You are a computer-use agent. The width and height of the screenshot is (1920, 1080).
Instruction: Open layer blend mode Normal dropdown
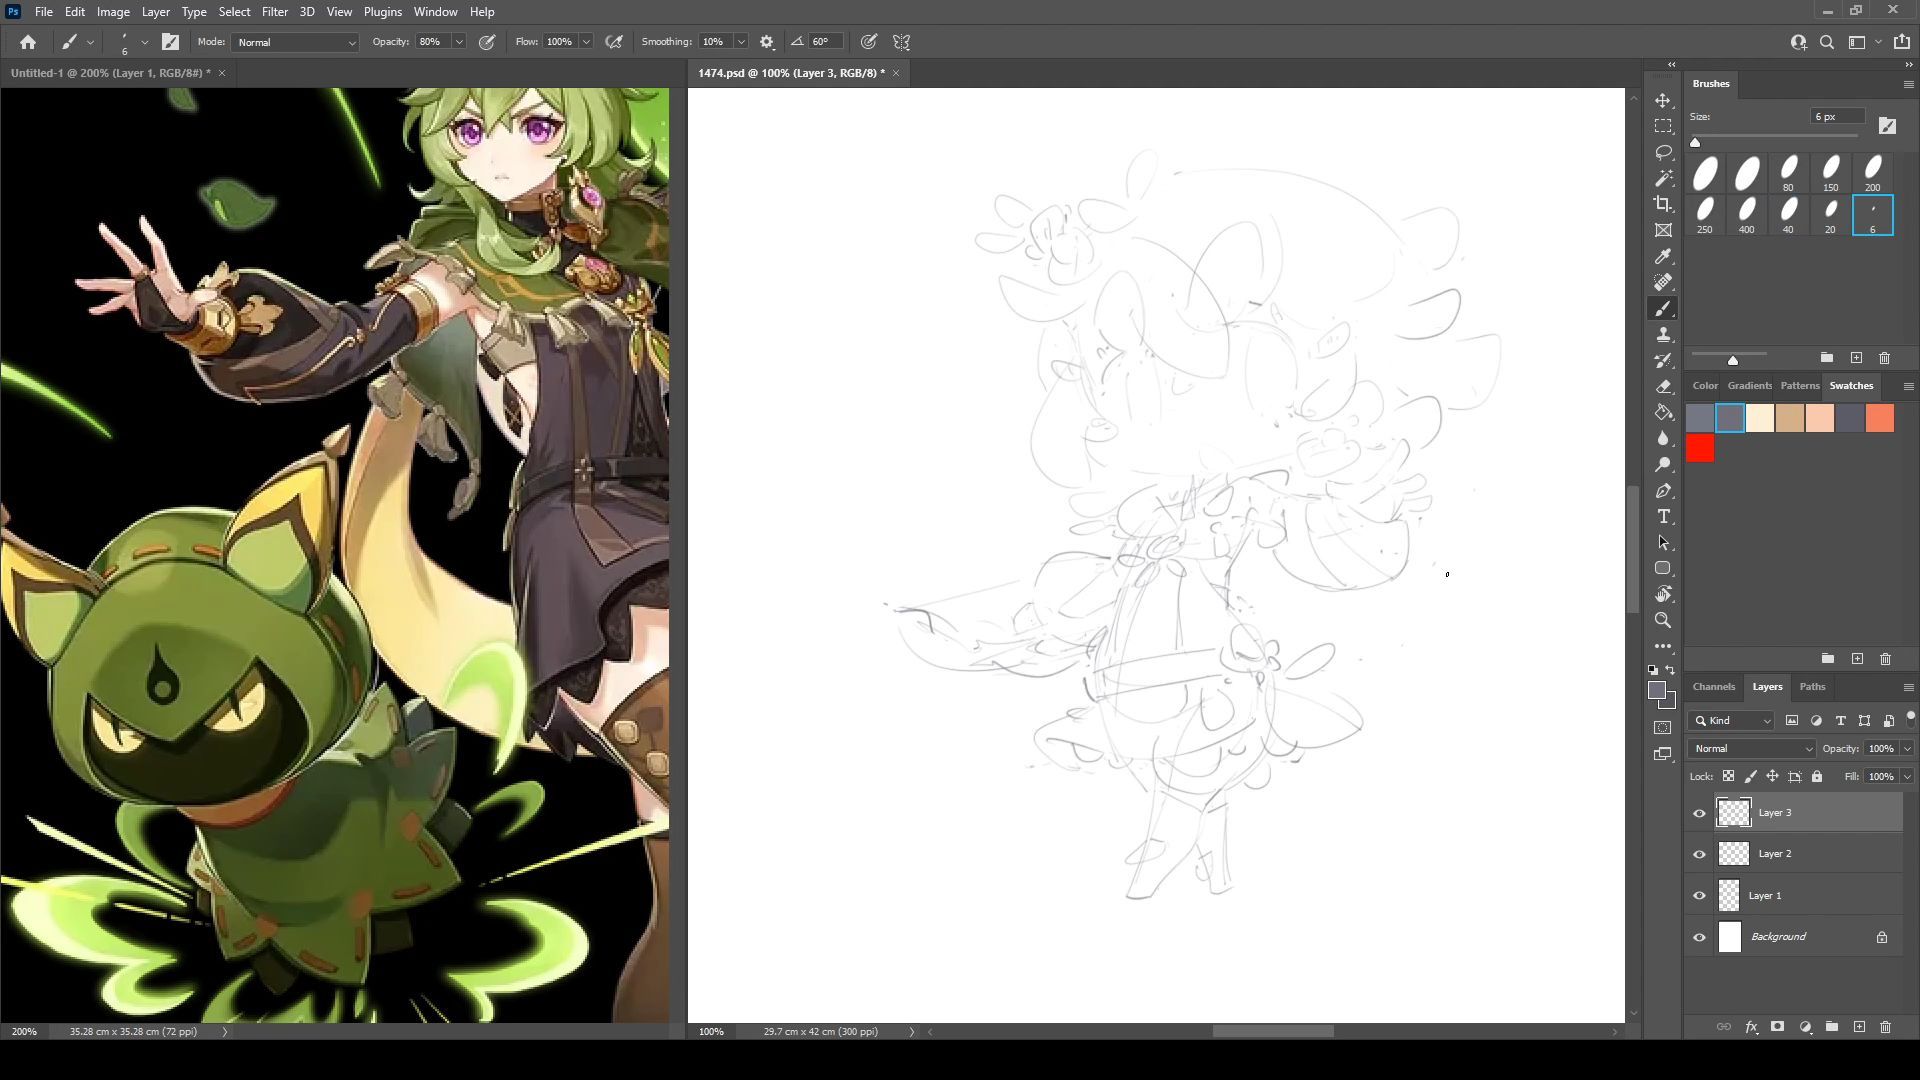pos(1752,748)
